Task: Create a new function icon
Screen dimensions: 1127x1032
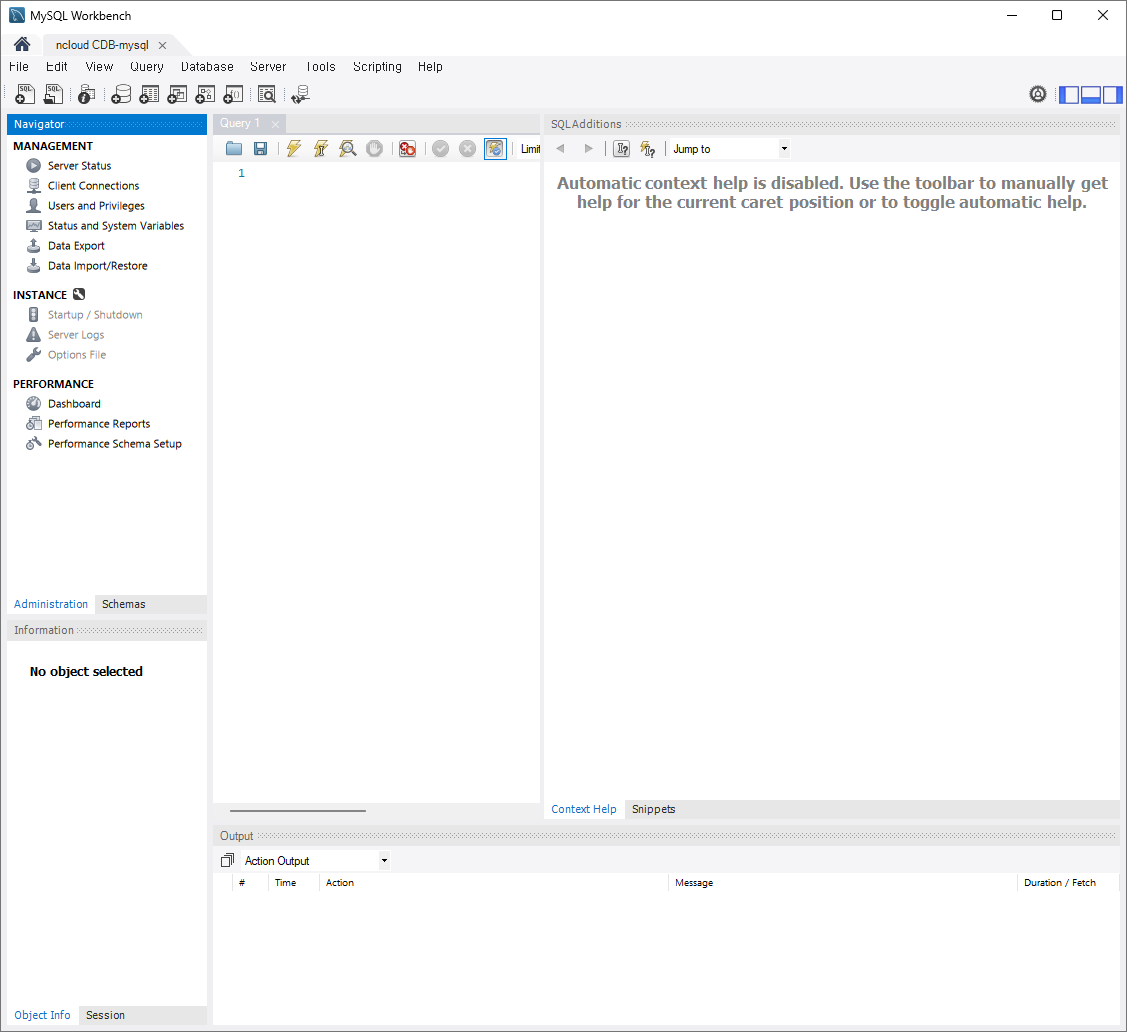Action: point(233,94)
